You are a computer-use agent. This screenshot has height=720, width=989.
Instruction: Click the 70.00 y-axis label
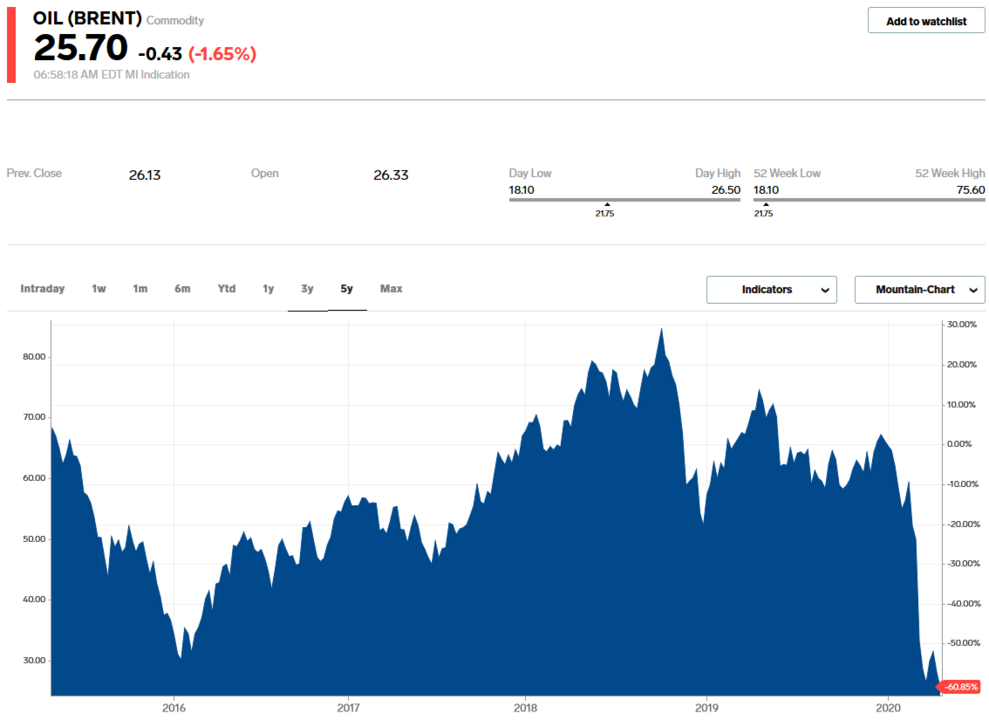pyautogui.click(x=34, y=417)
